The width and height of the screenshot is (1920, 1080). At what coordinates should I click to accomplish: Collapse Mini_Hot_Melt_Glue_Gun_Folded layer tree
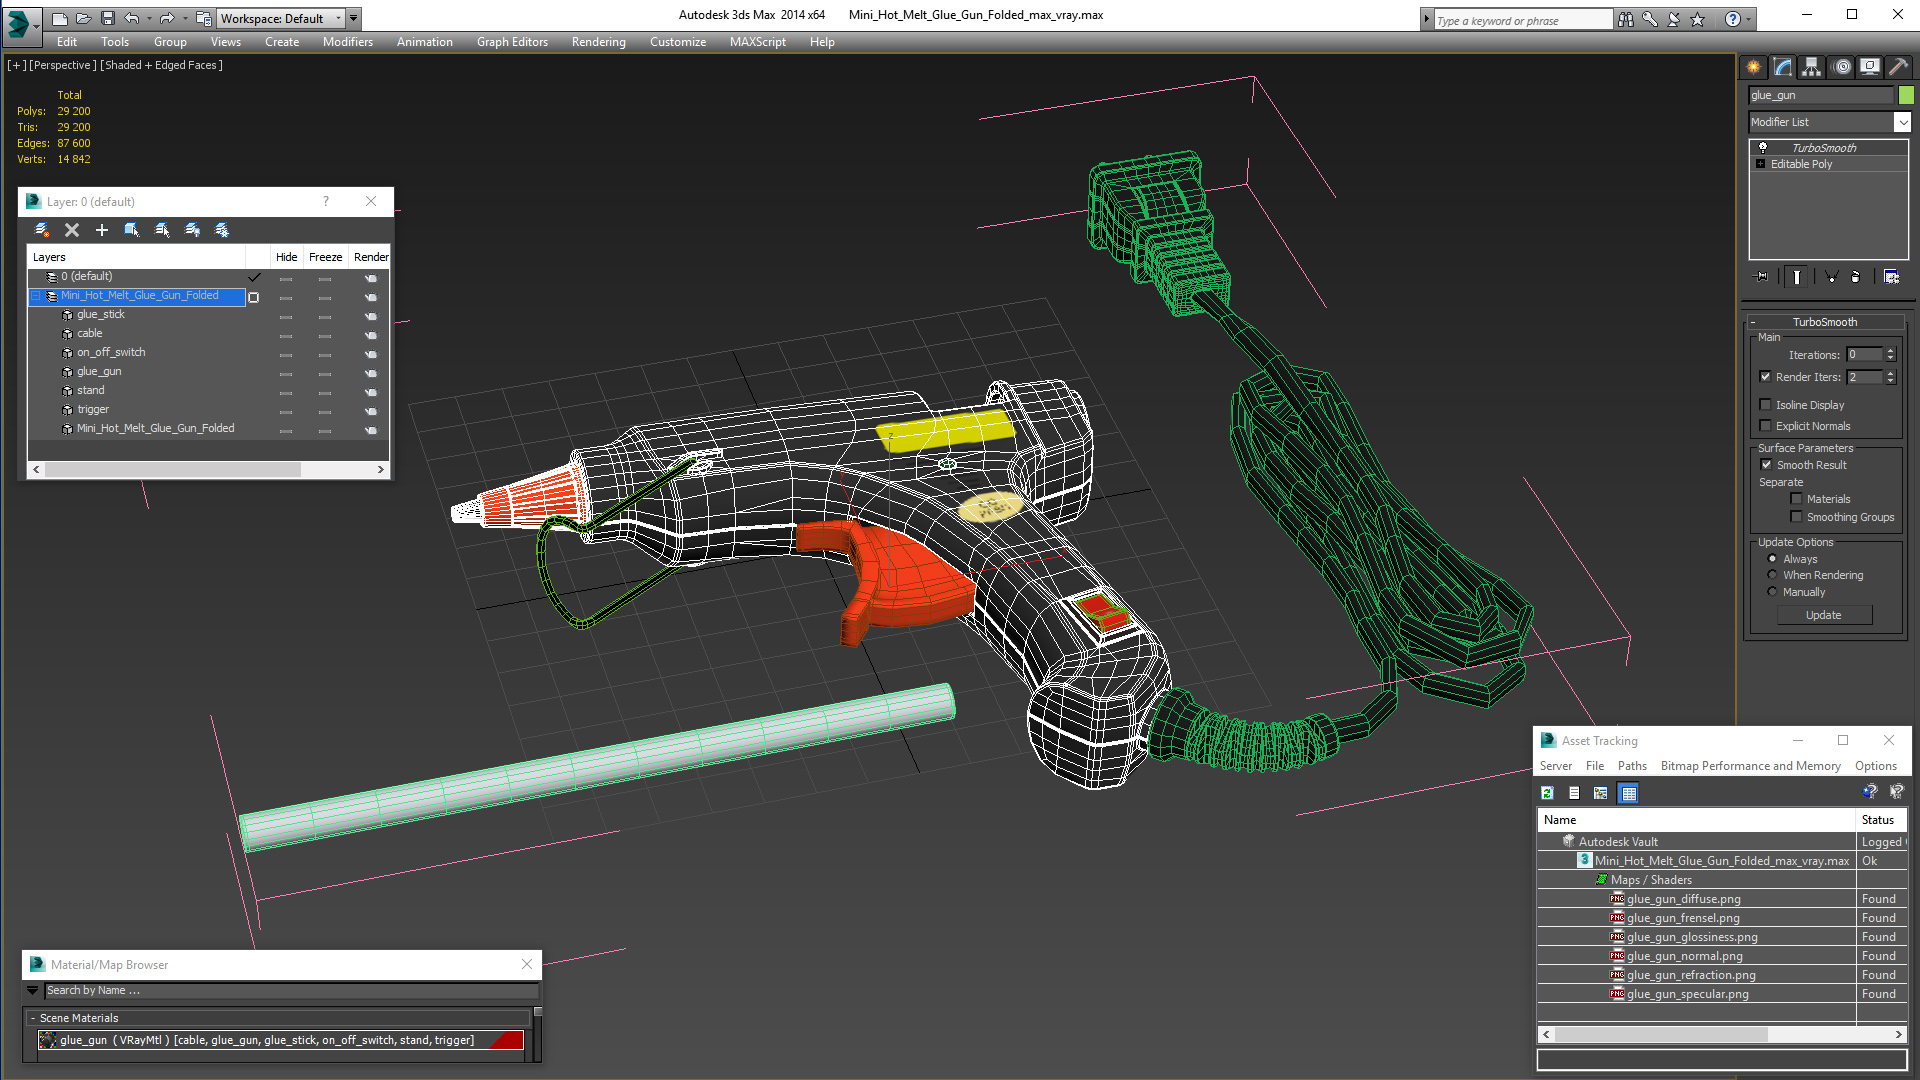coord(36,296)
